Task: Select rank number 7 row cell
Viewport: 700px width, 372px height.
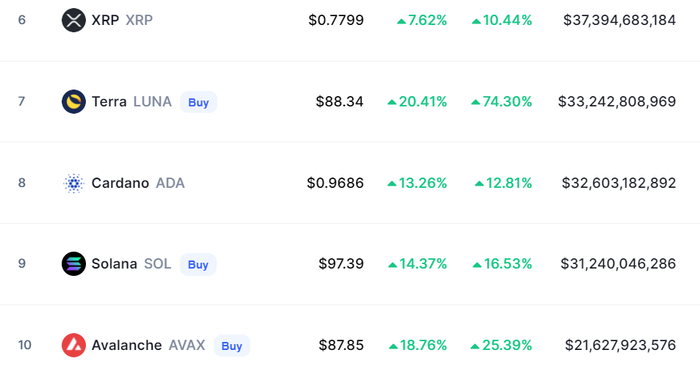Action: point(21,101)
